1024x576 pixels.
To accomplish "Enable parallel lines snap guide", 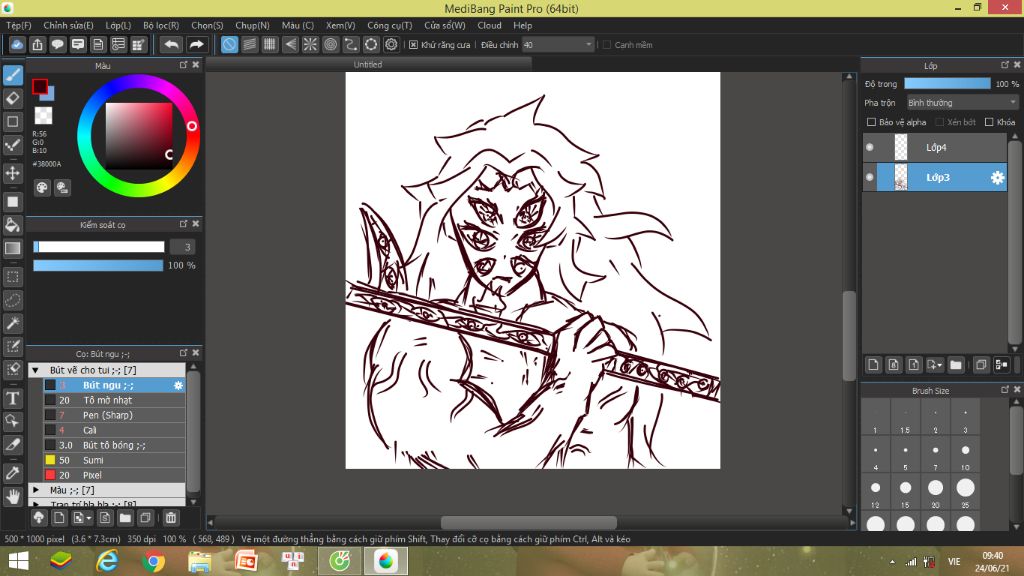I will 249,44.
